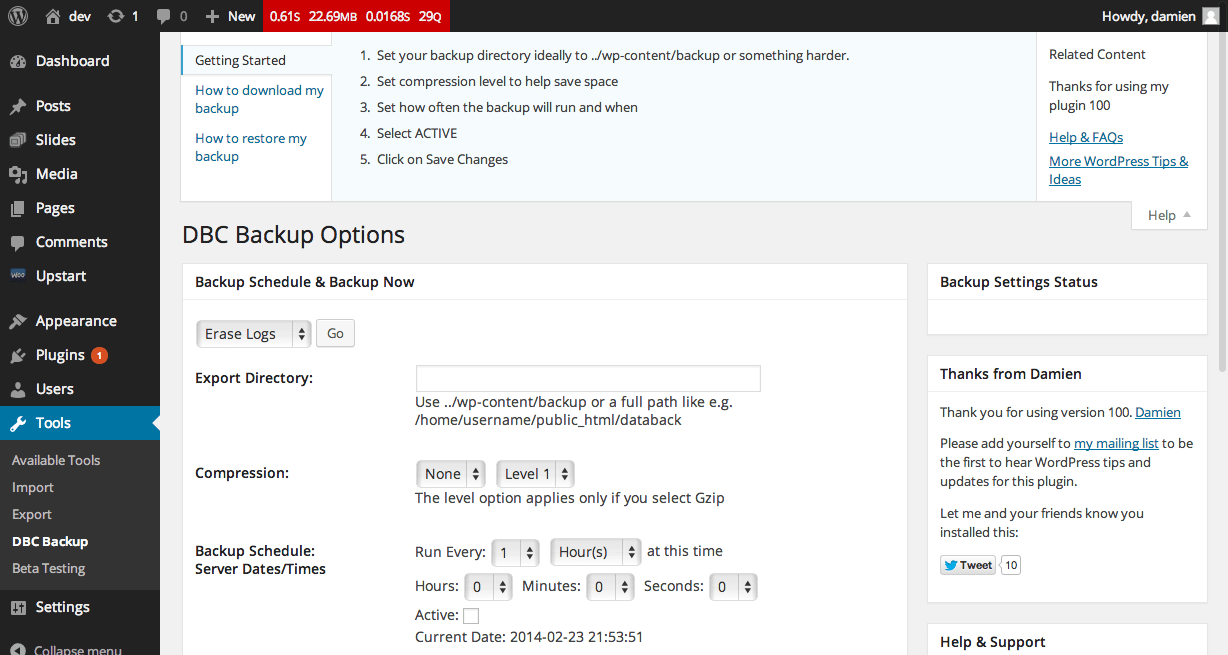Click the tweet count bubble showing 10
The width and height of the screenshot is (1228, 655).
click(x=1011, y=565)
